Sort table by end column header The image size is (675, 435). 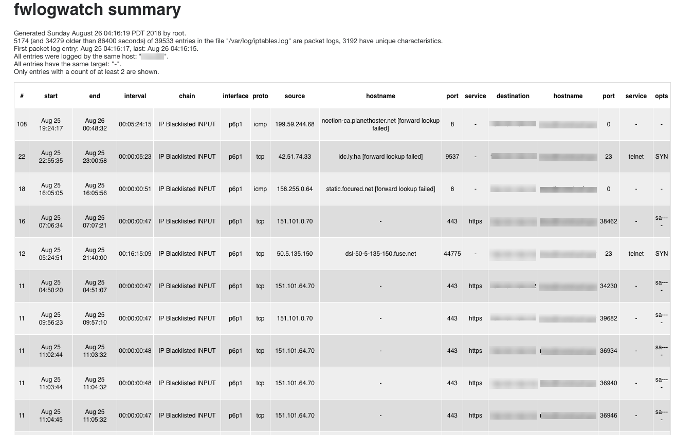[x=95, y=96]
